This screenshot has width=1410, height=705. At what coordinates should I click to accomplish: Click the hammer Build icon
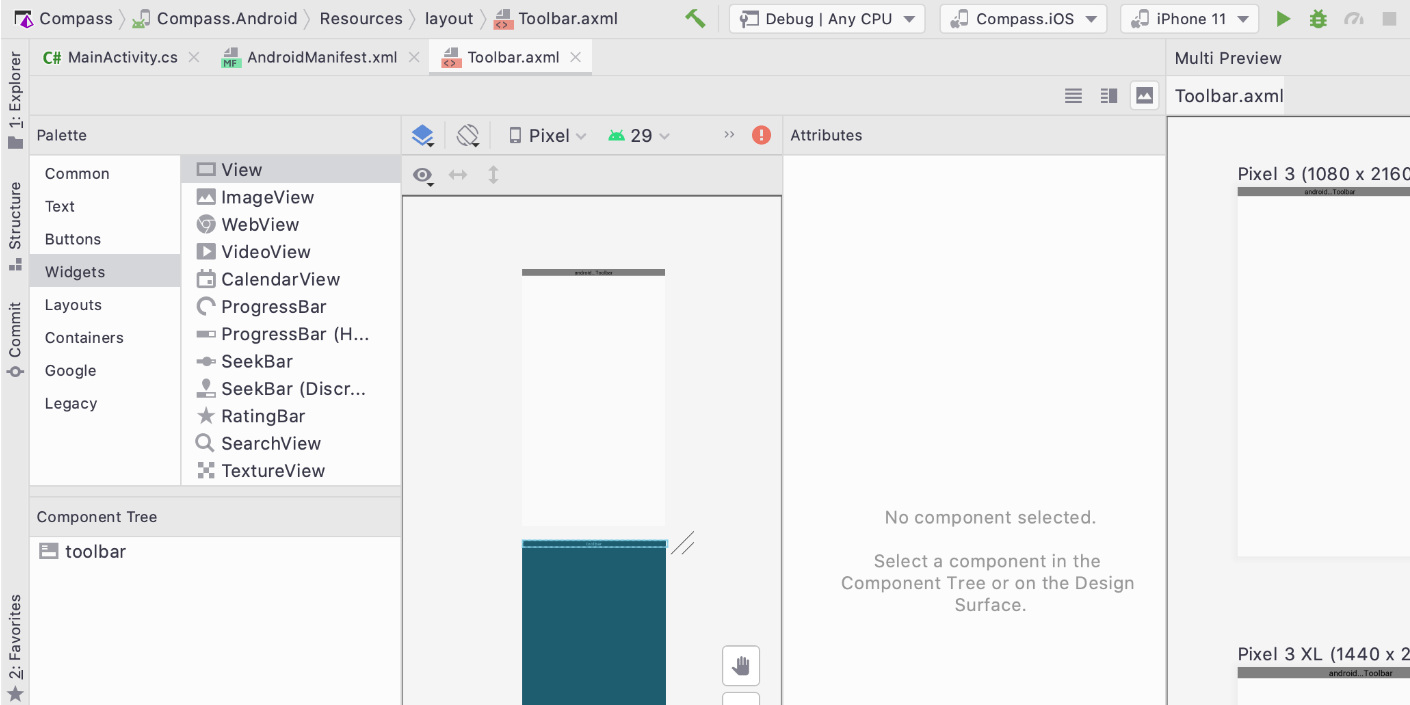(695, 19)
